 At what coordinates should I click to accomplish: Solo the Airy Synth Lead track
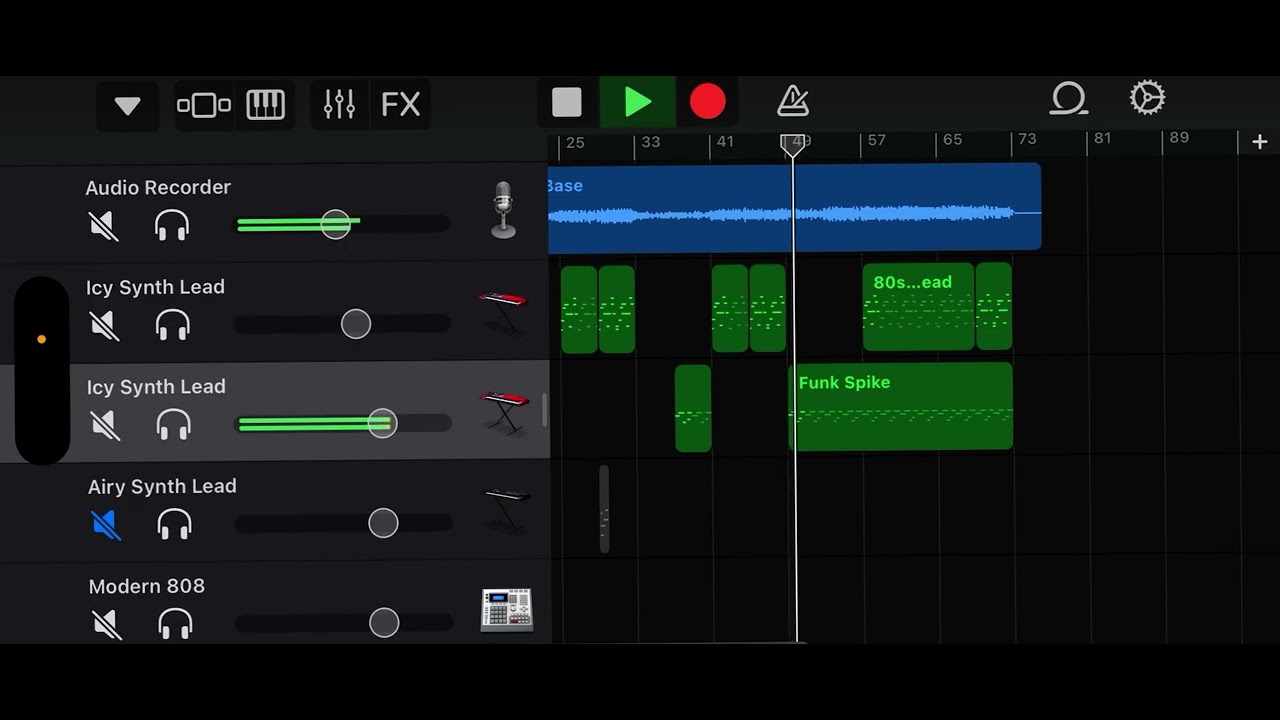175,525
